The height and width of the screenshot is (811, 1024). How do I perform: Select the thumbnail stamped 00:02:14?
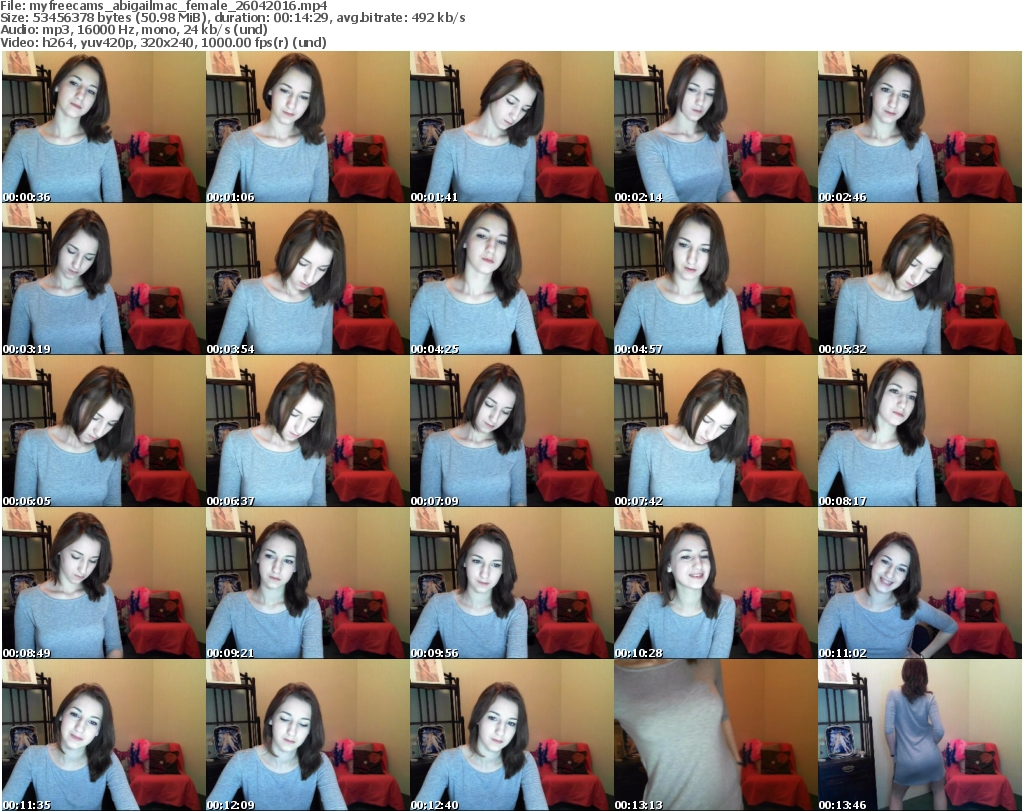coord(715,127)
